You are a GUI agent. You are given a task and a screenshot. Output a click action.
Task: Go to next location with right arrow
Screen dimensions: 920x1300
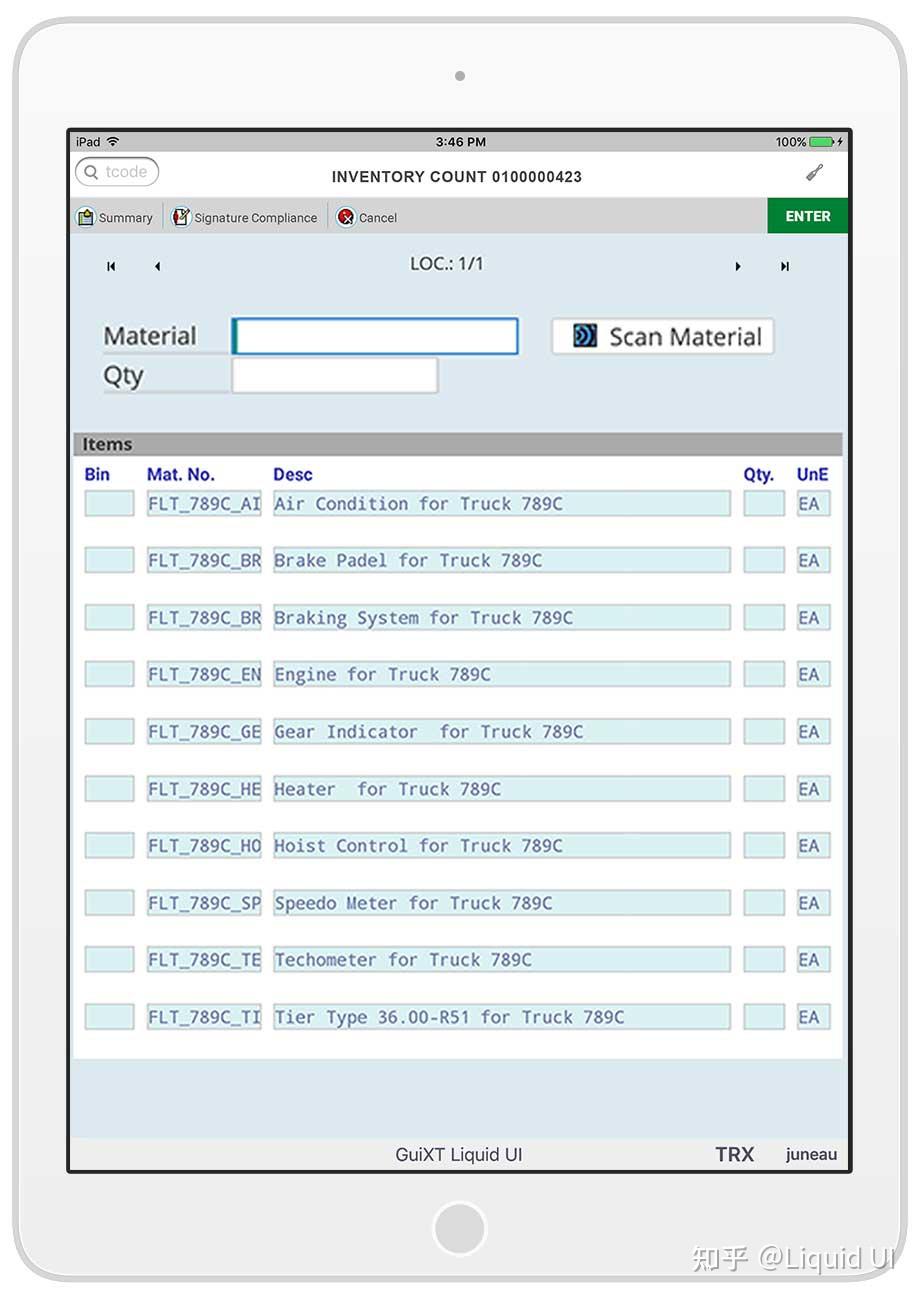pyautogui.click(x=738, y=266)
